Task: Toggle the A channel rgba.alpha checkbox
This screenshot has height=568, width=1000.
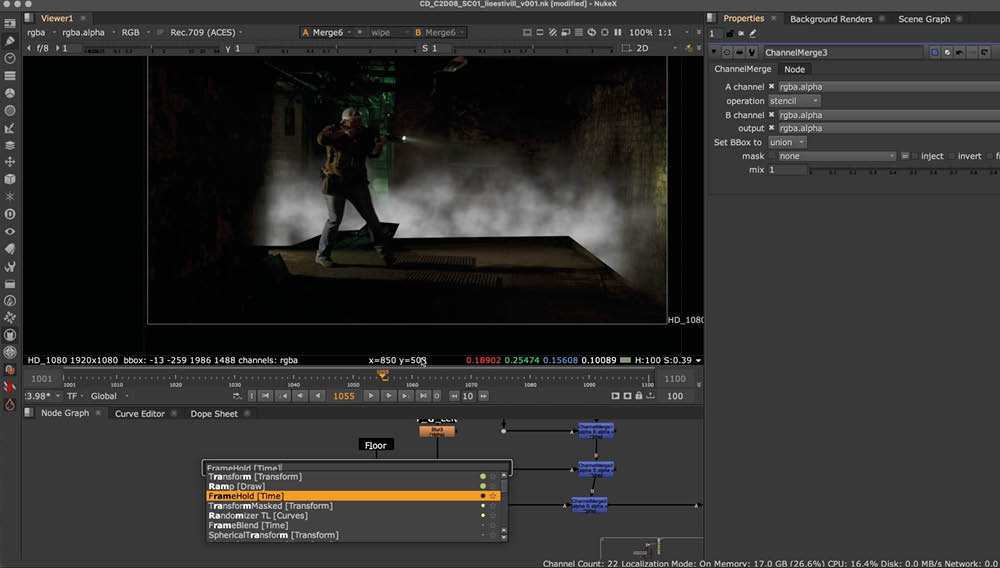Action: (771, 87)
